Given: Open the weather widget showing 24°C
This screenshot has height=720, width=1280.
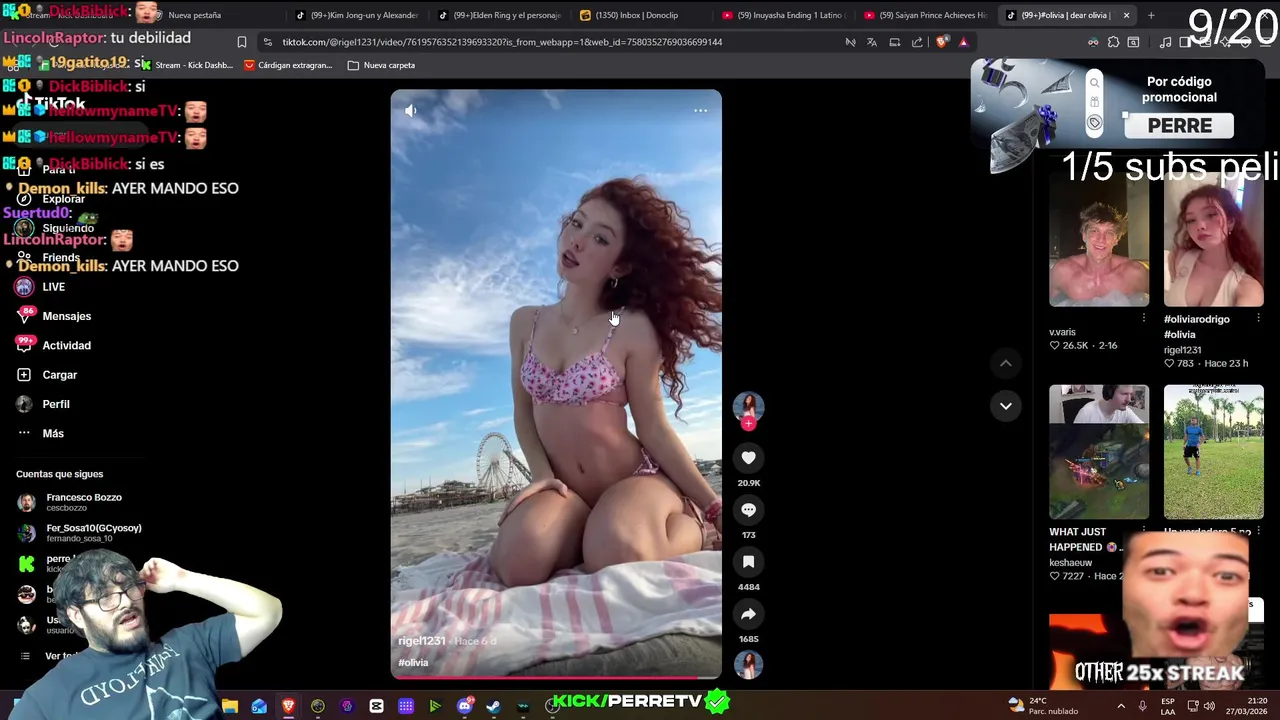Looking at the screenshot, I should (1041, 706).
